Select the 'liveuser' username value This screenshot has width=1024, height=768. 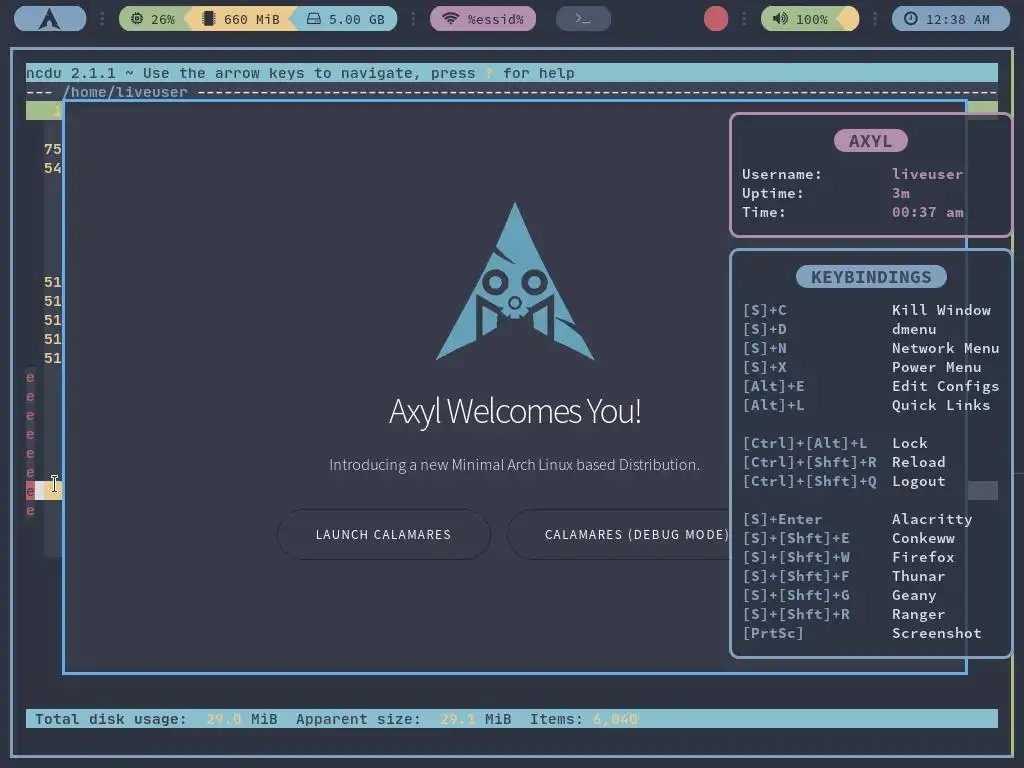(927, 174)
